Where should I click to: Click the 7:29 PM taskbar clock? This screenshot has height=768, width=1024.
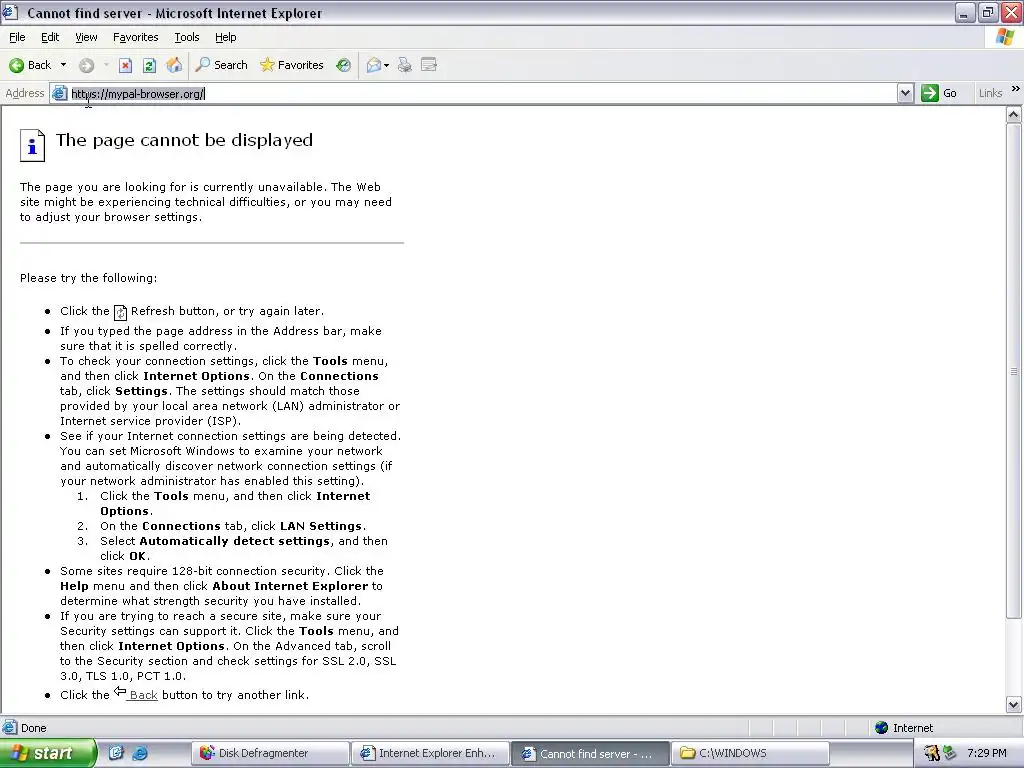(x=987, y=753)
